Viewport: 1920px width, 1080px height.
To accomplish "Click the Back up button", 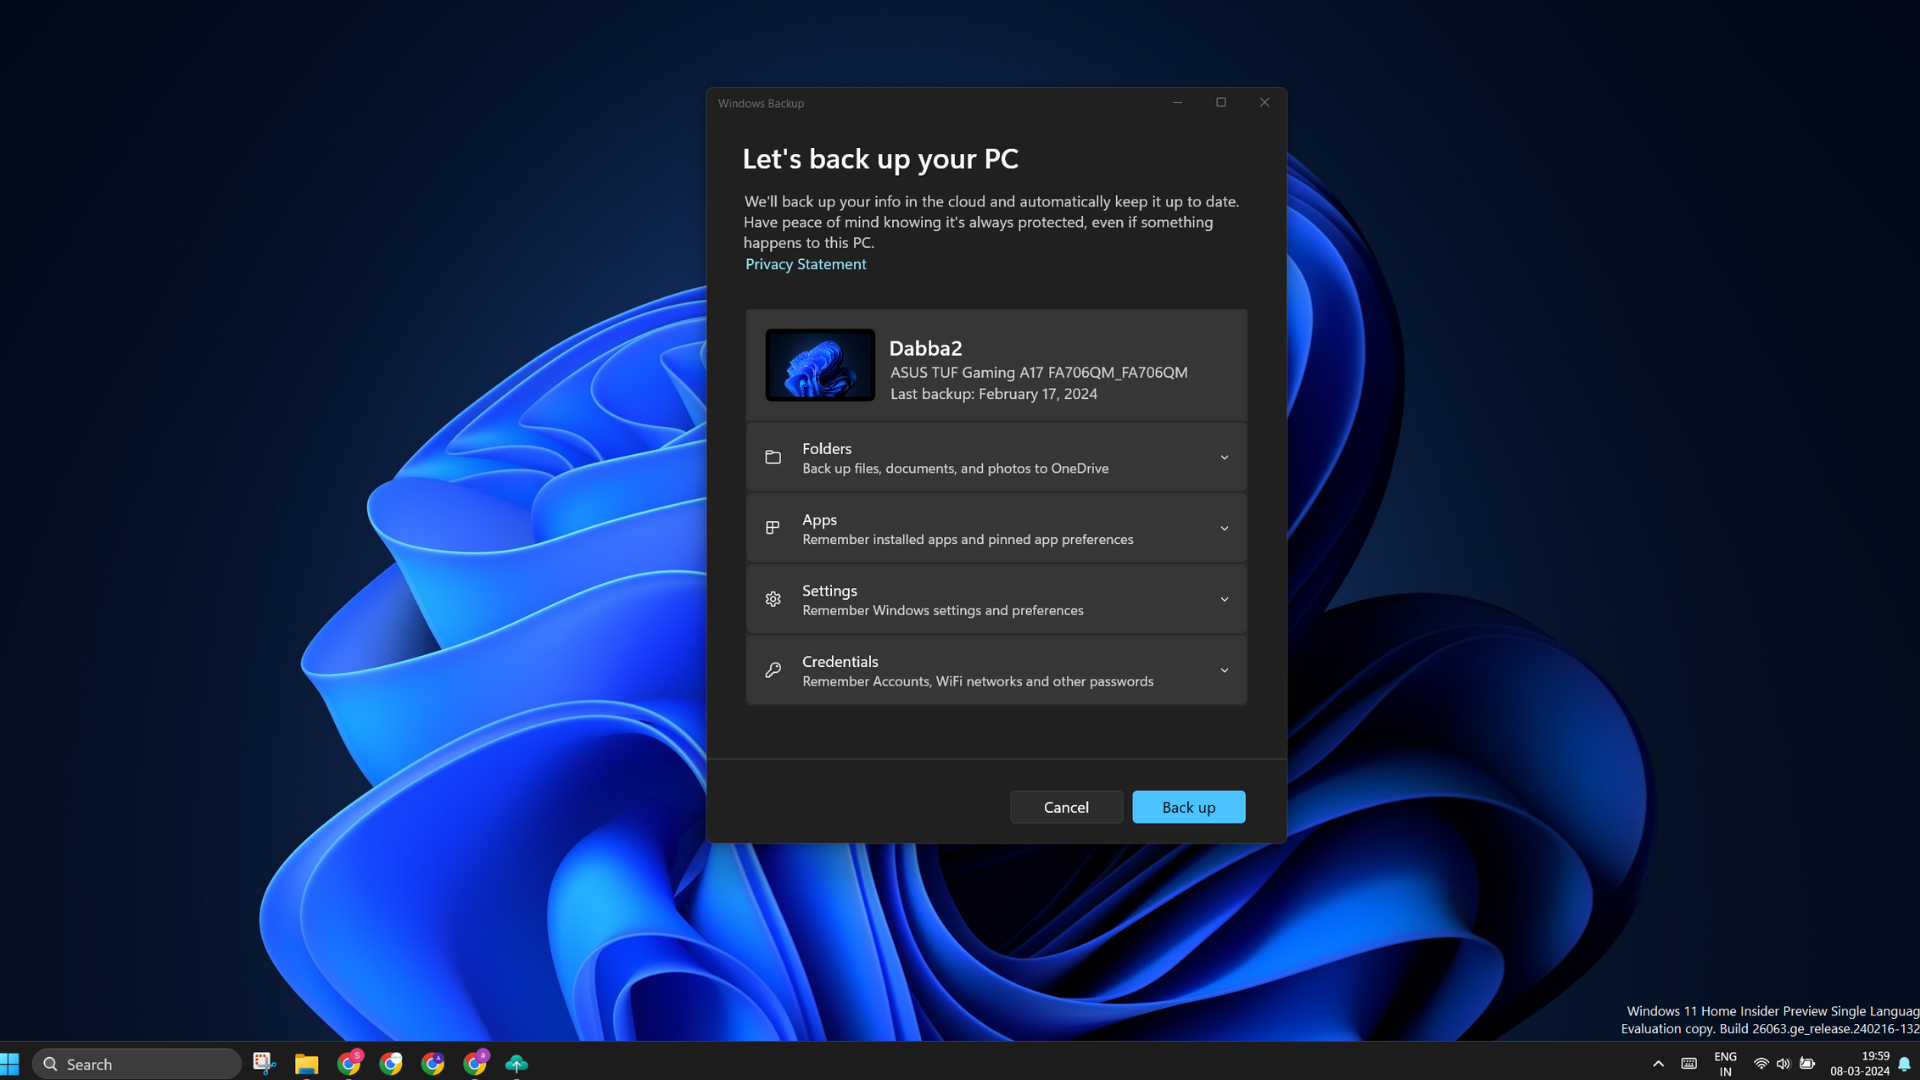I will tap(1188, 806).
